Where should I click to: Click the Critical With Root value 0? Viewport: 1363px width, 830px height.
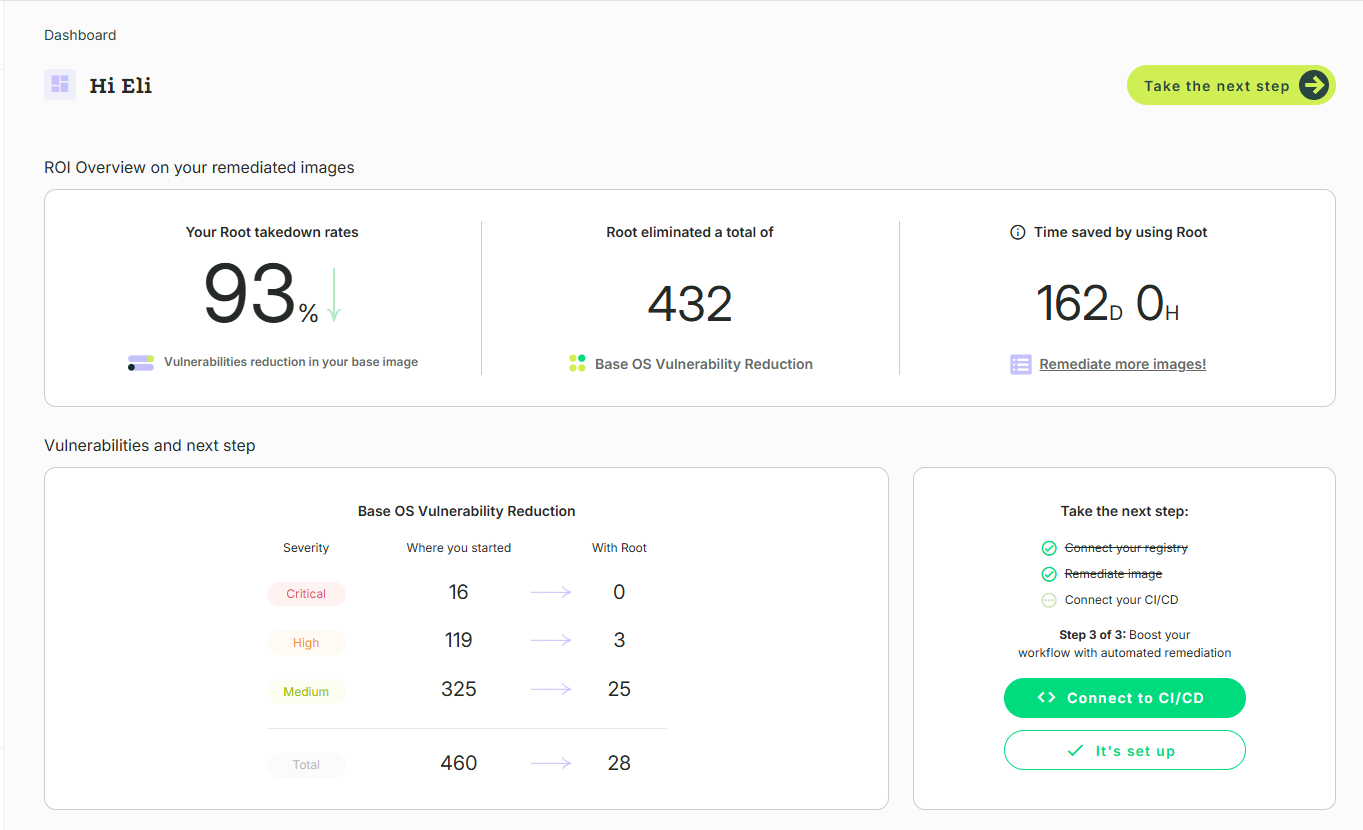point(619,592)
